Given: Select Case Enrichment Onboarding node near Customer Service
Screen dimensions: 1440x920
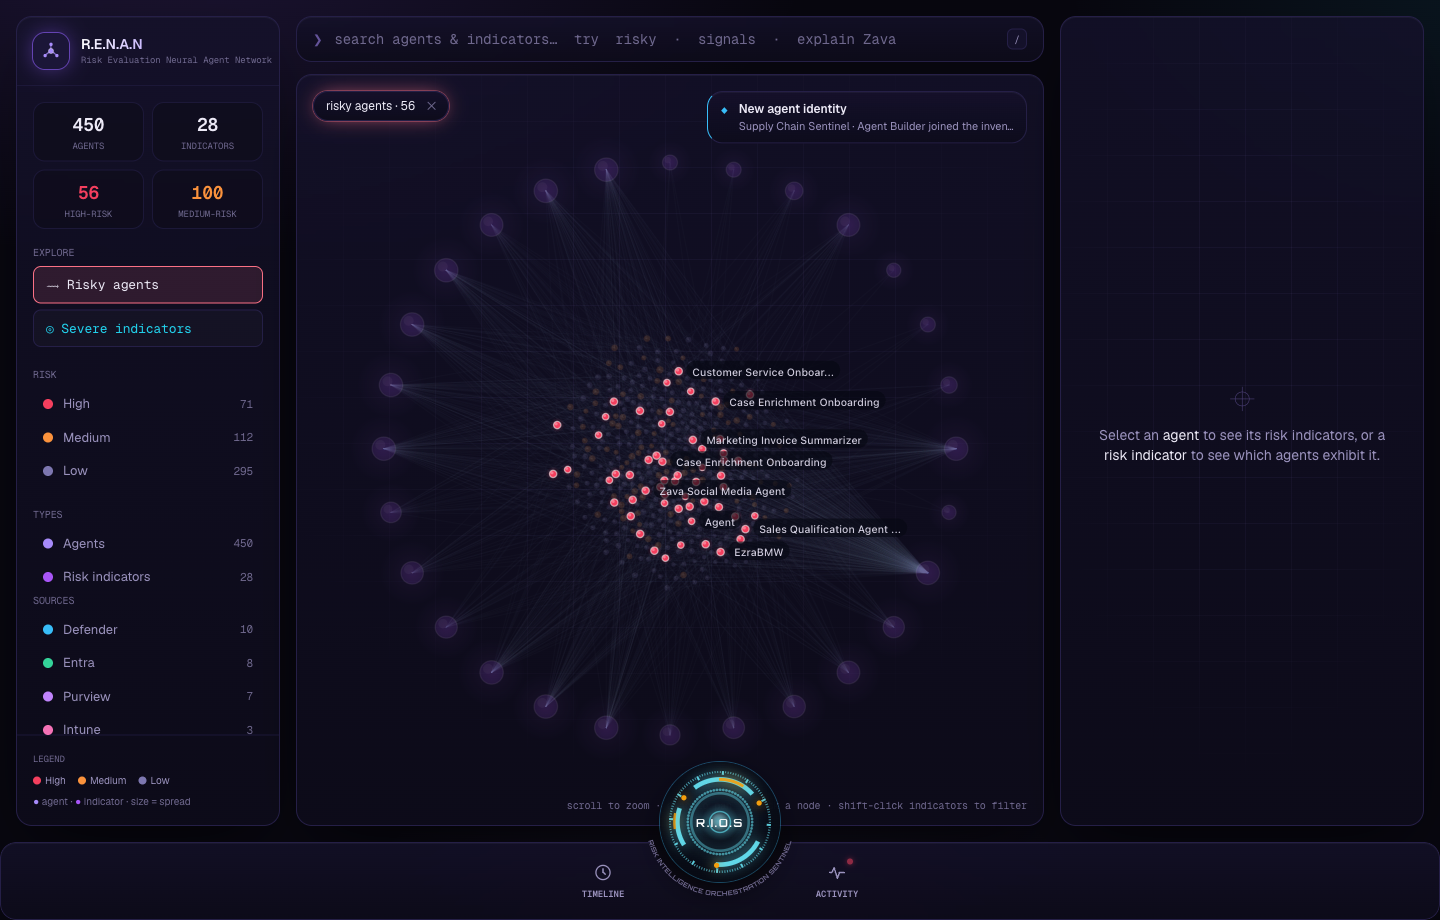Looking at the screenshot, I should [x=716, y=402].
